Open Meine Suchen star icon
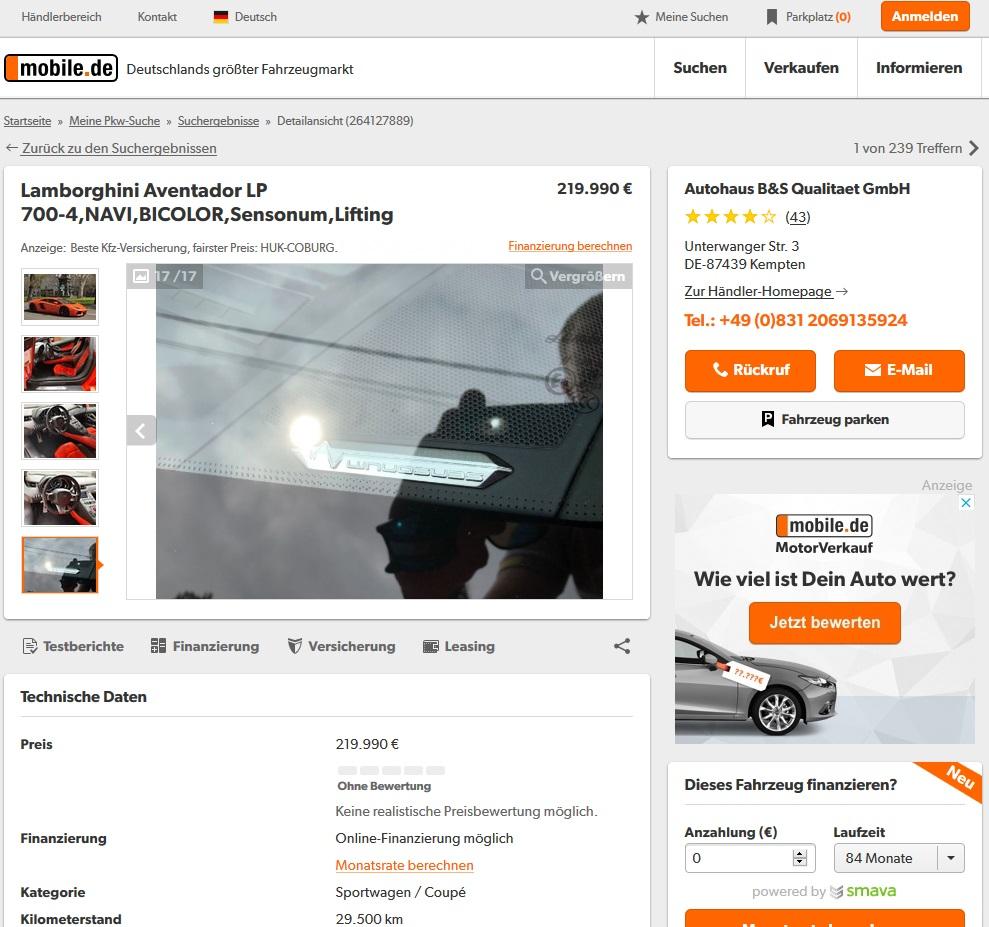 click(x=642, y=17)
